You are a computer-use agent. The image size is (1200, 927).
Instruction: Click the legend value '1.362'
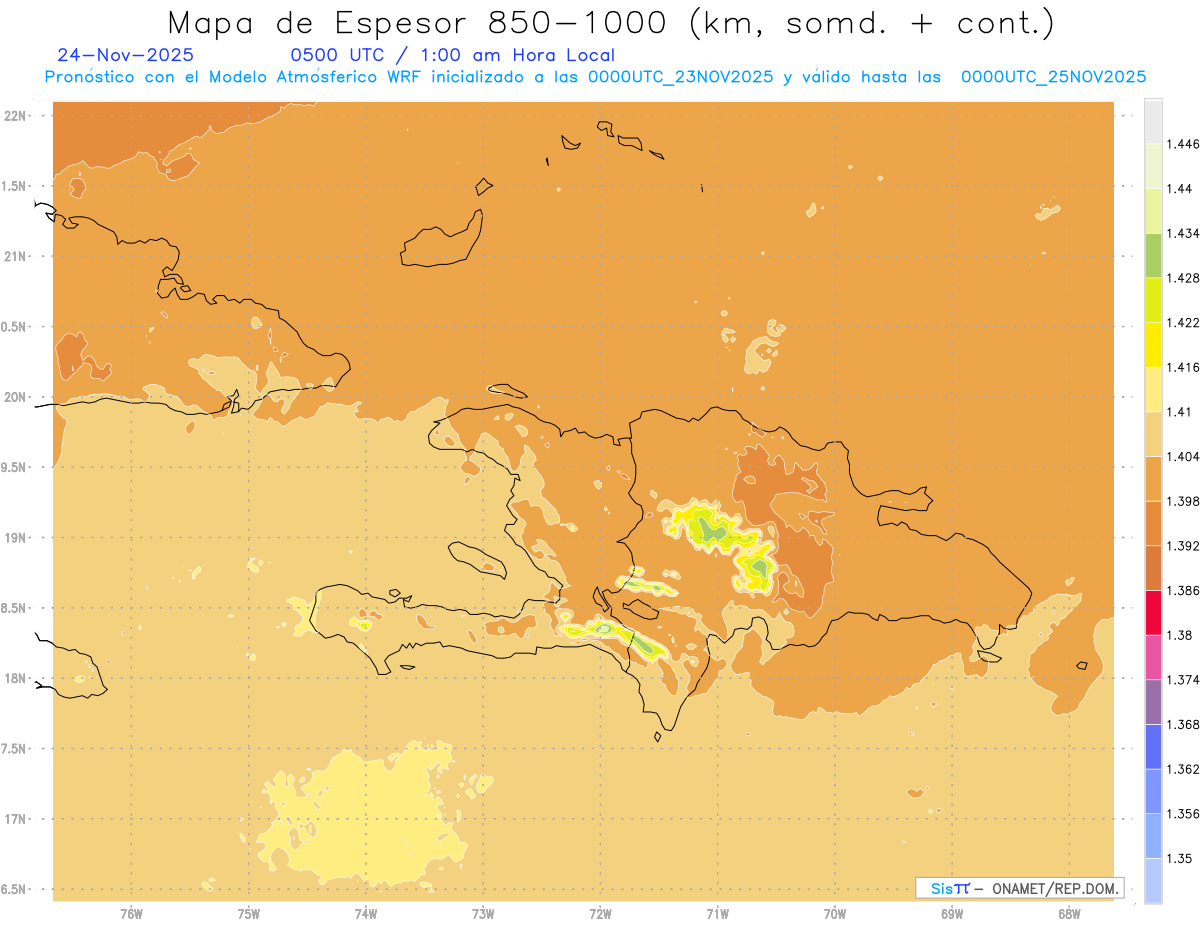pyautogui.click(x=1183, y=769)
